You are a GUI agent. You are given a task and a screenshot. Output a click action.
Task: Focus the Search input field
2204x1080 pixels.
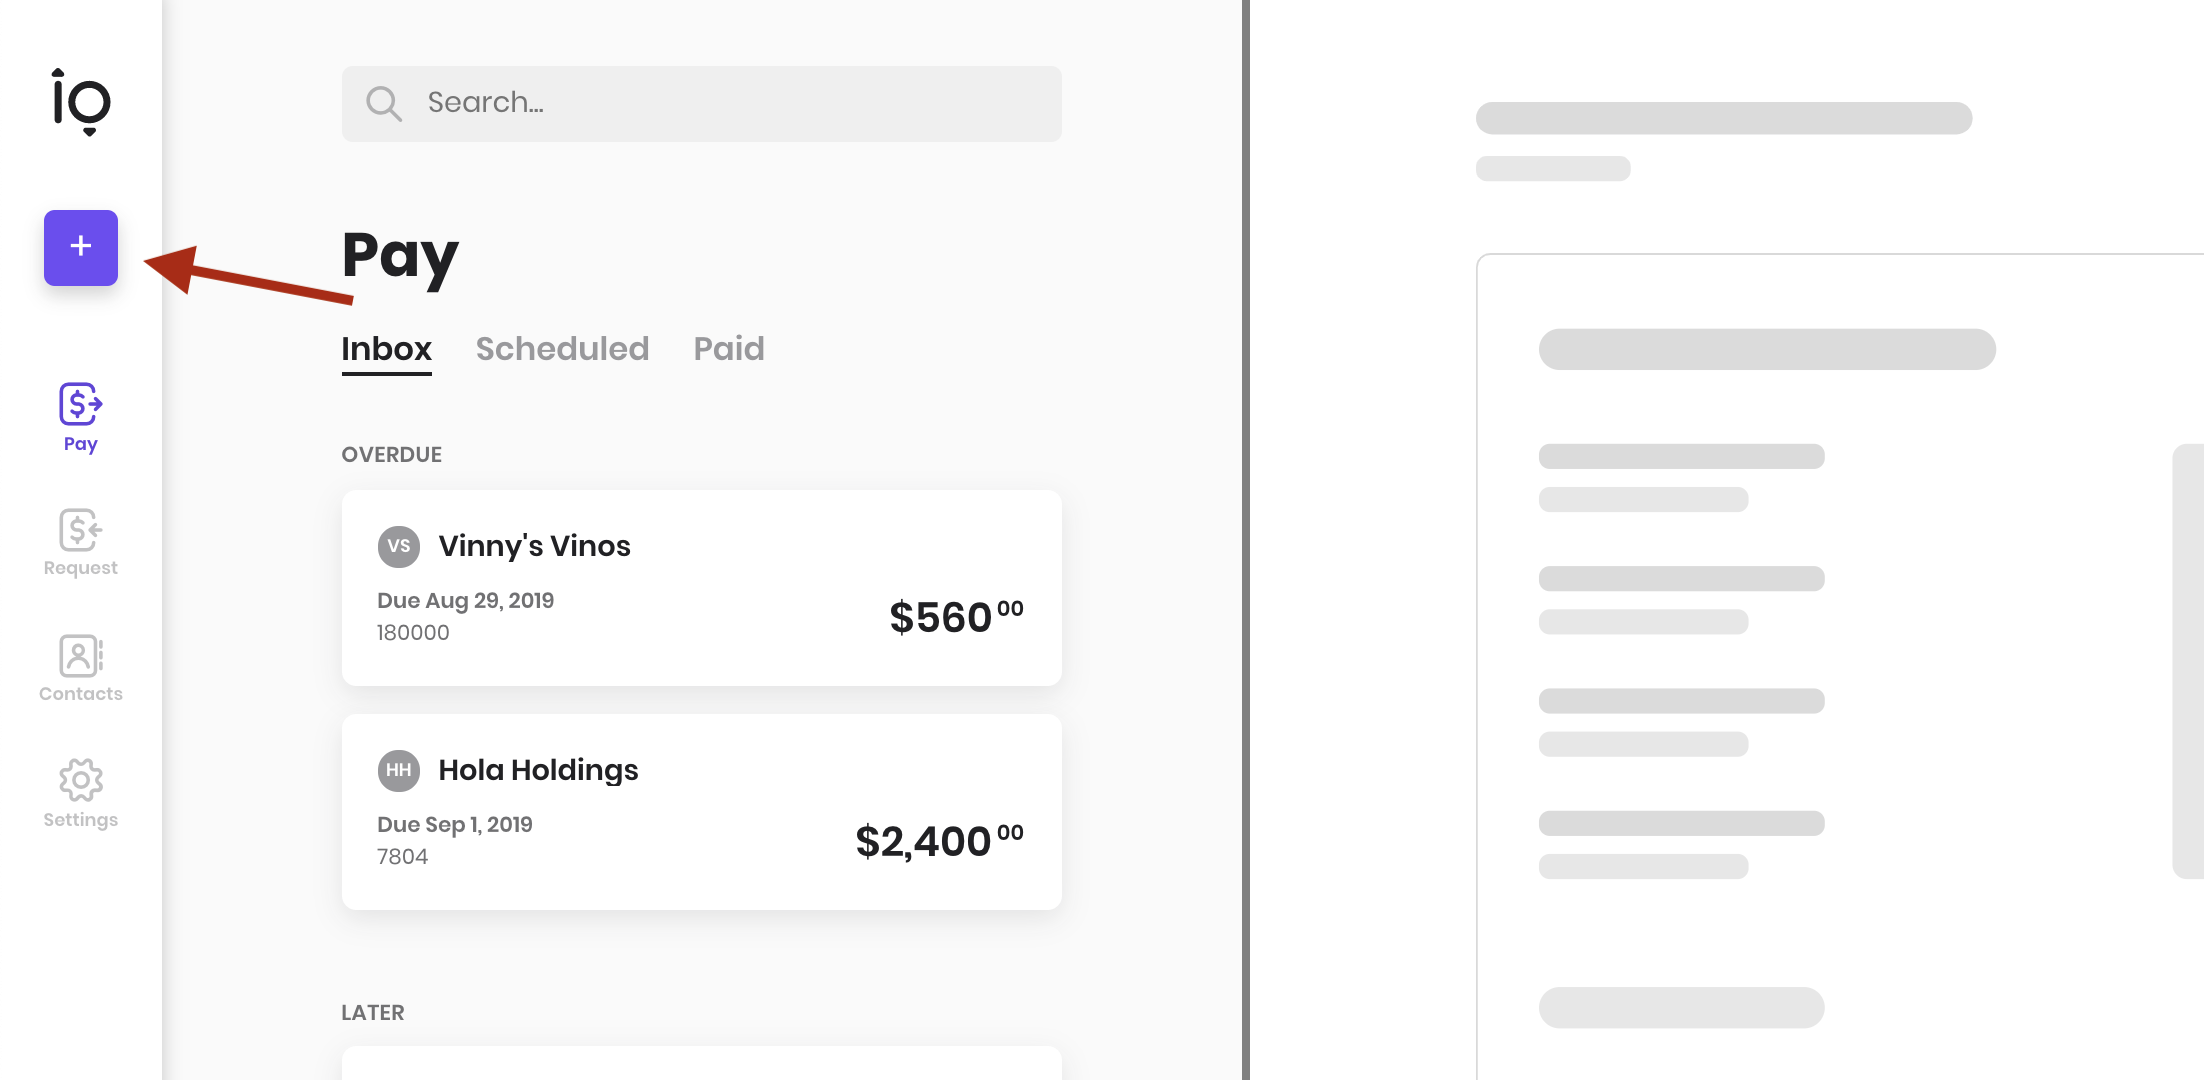click(x=702, y=103)
